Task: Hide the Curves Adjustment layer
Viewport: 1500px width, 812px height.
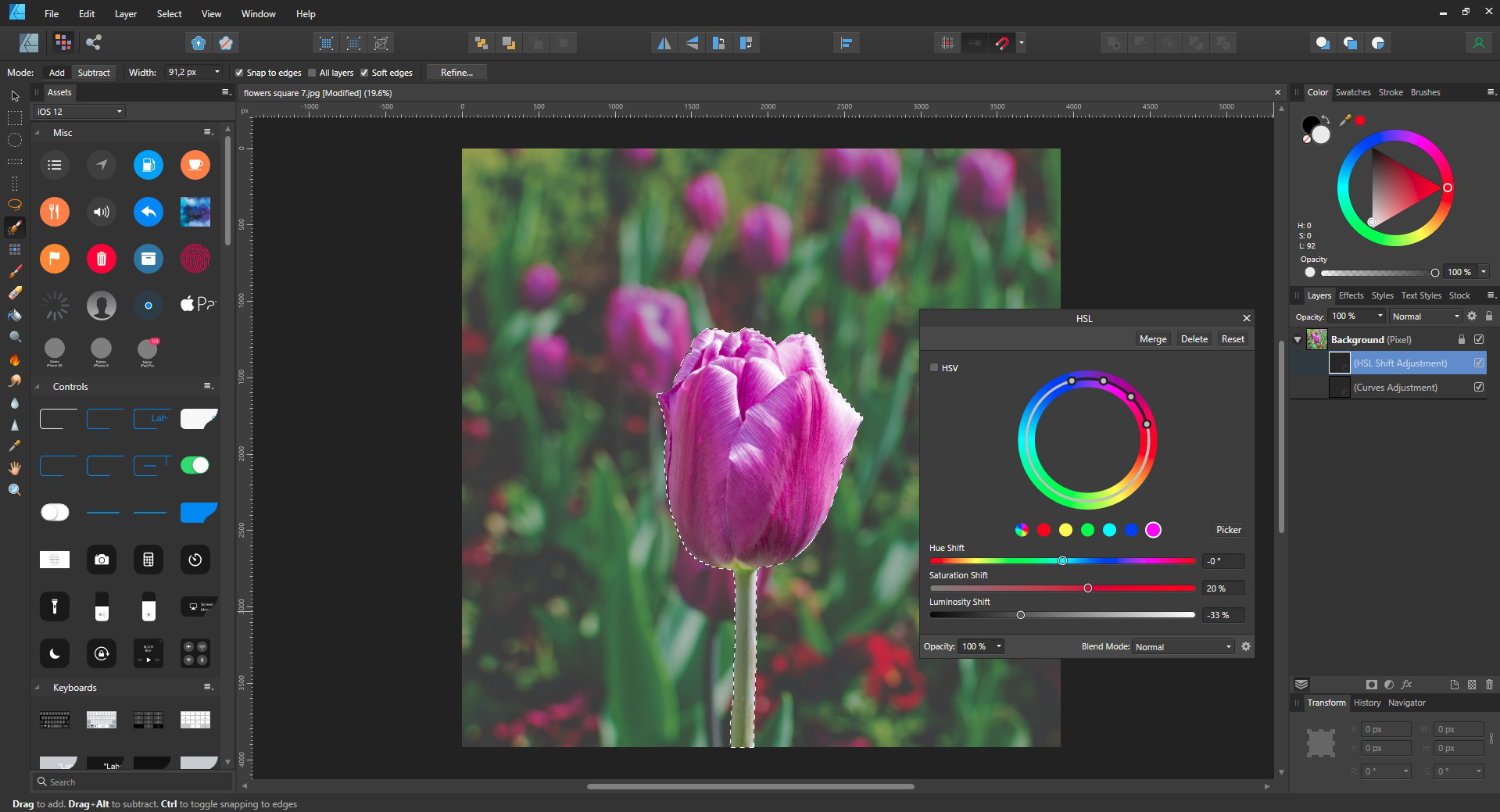Action: tap(1479, 387)
